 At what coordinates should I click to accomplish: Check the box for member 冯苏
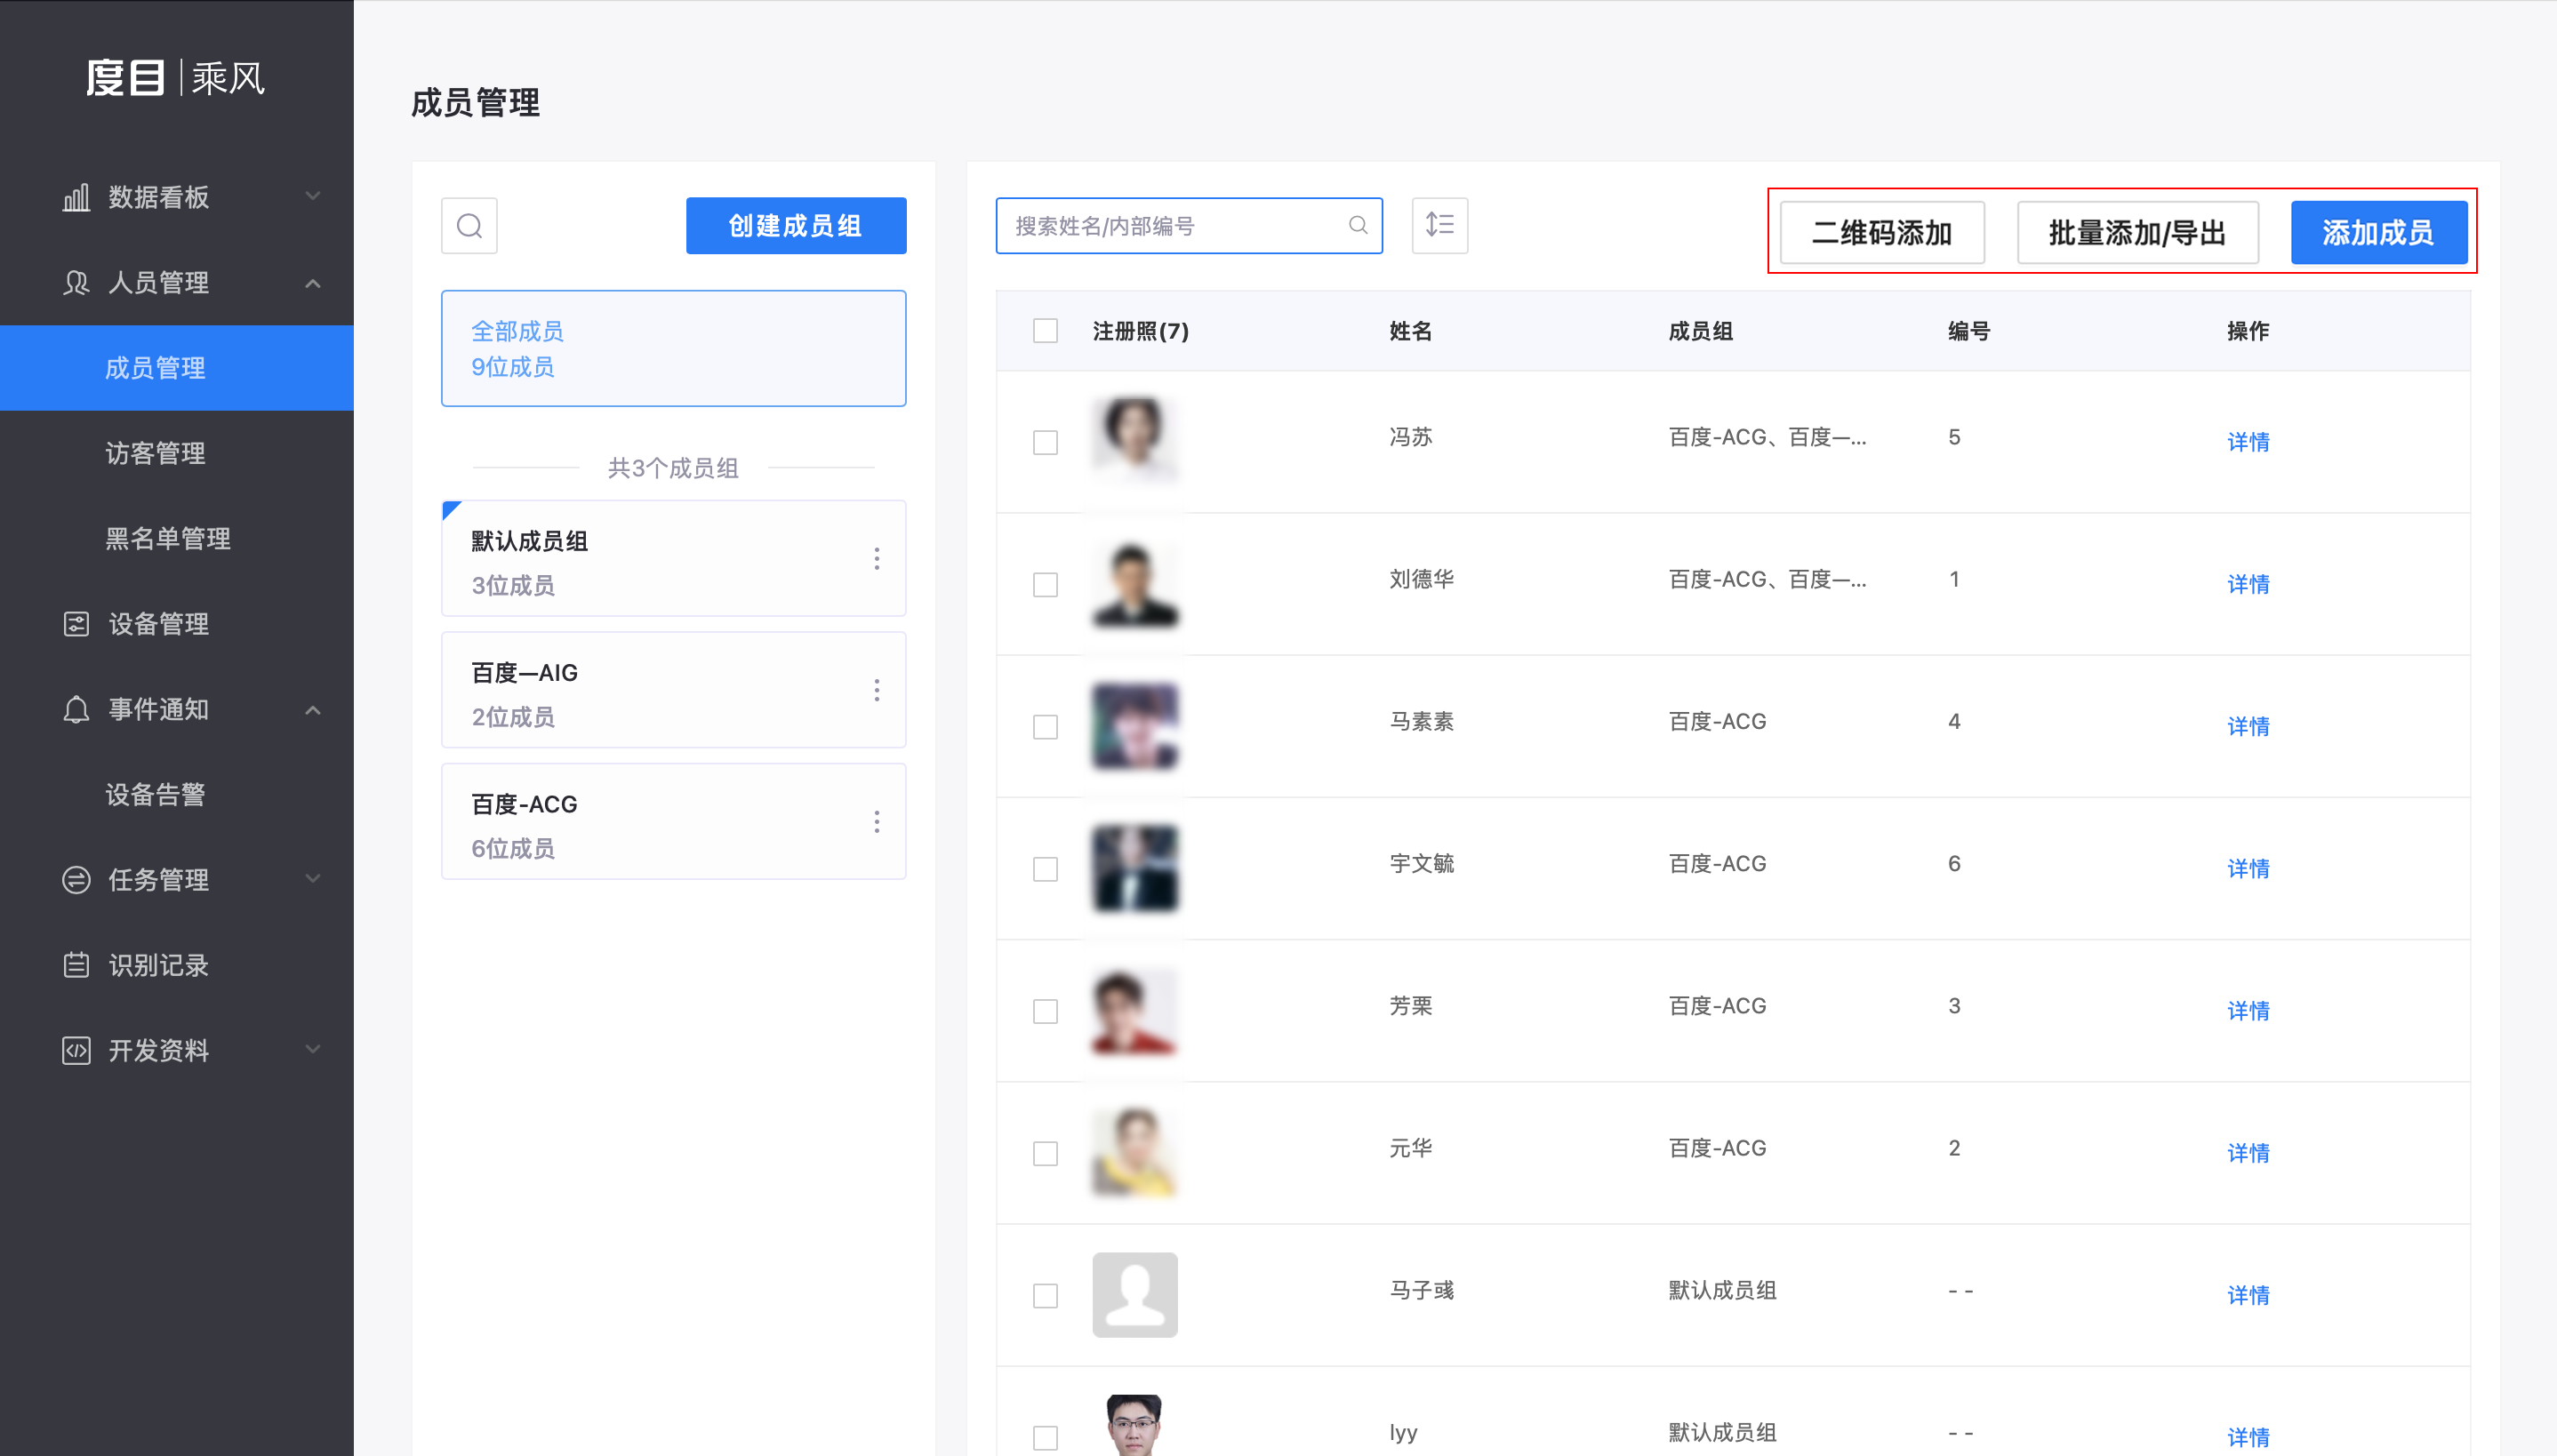1045,443
